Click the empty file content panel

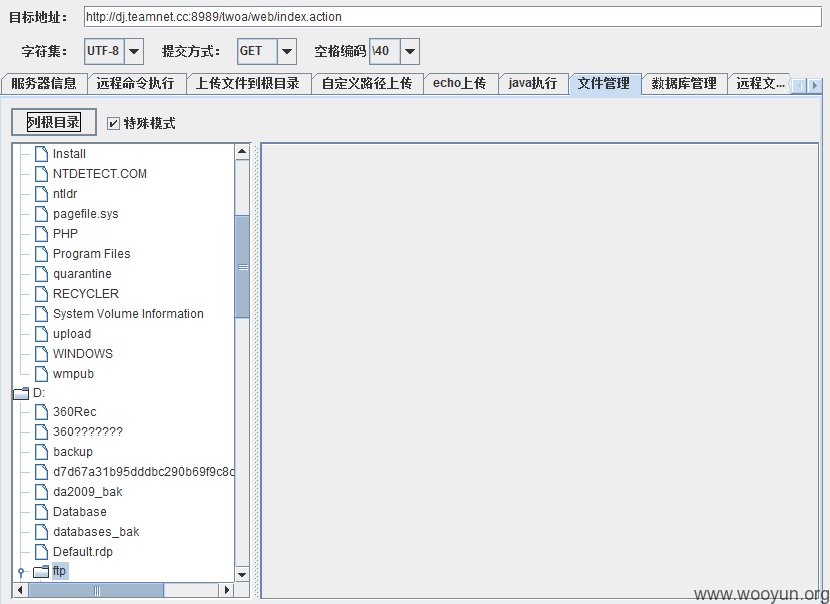pyautogui.click(x=540, y=371)
